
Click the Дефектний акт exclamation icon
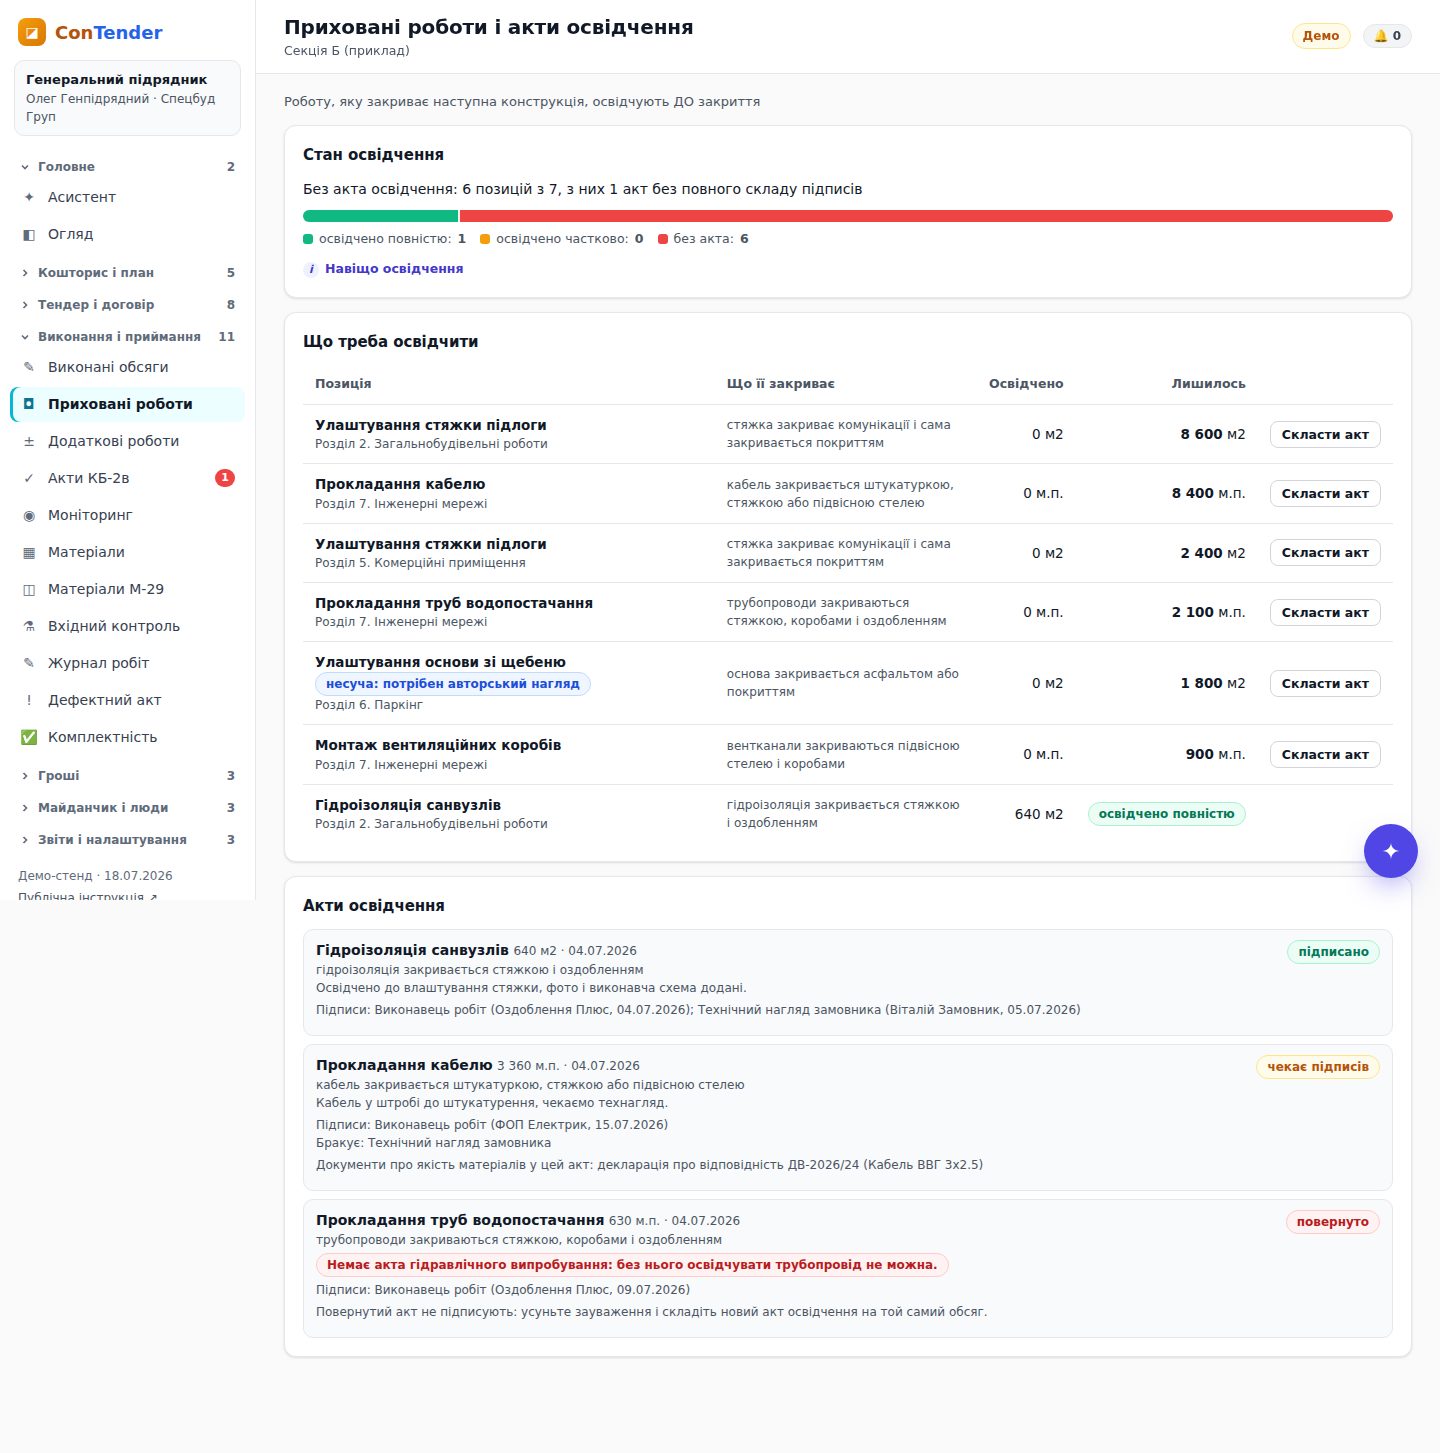tap(29, 700)
